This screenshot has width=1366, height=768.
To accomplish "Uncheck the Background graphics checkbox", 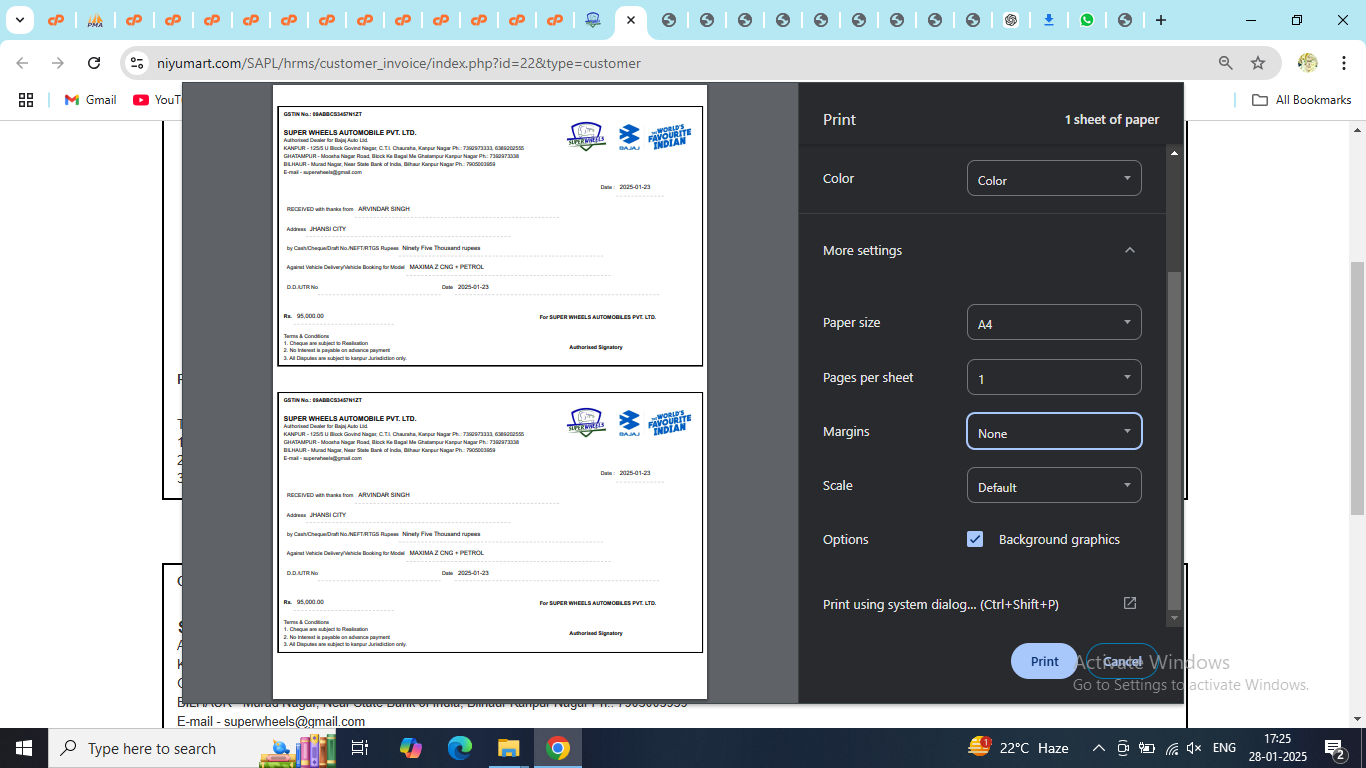I will 975,539.
